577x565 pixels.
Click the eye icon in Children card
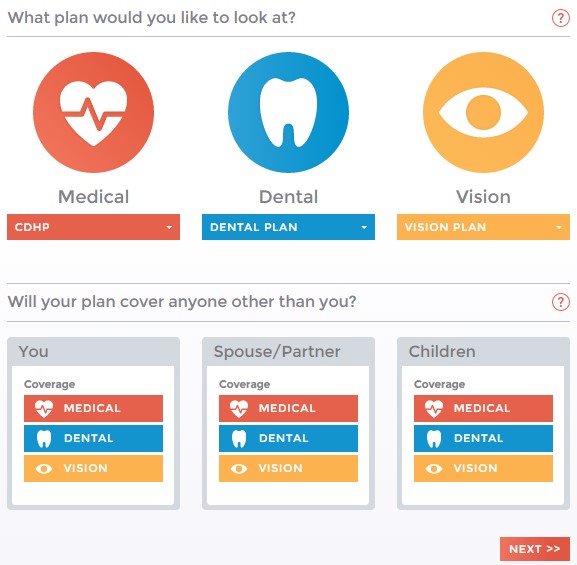coord(434,469)
